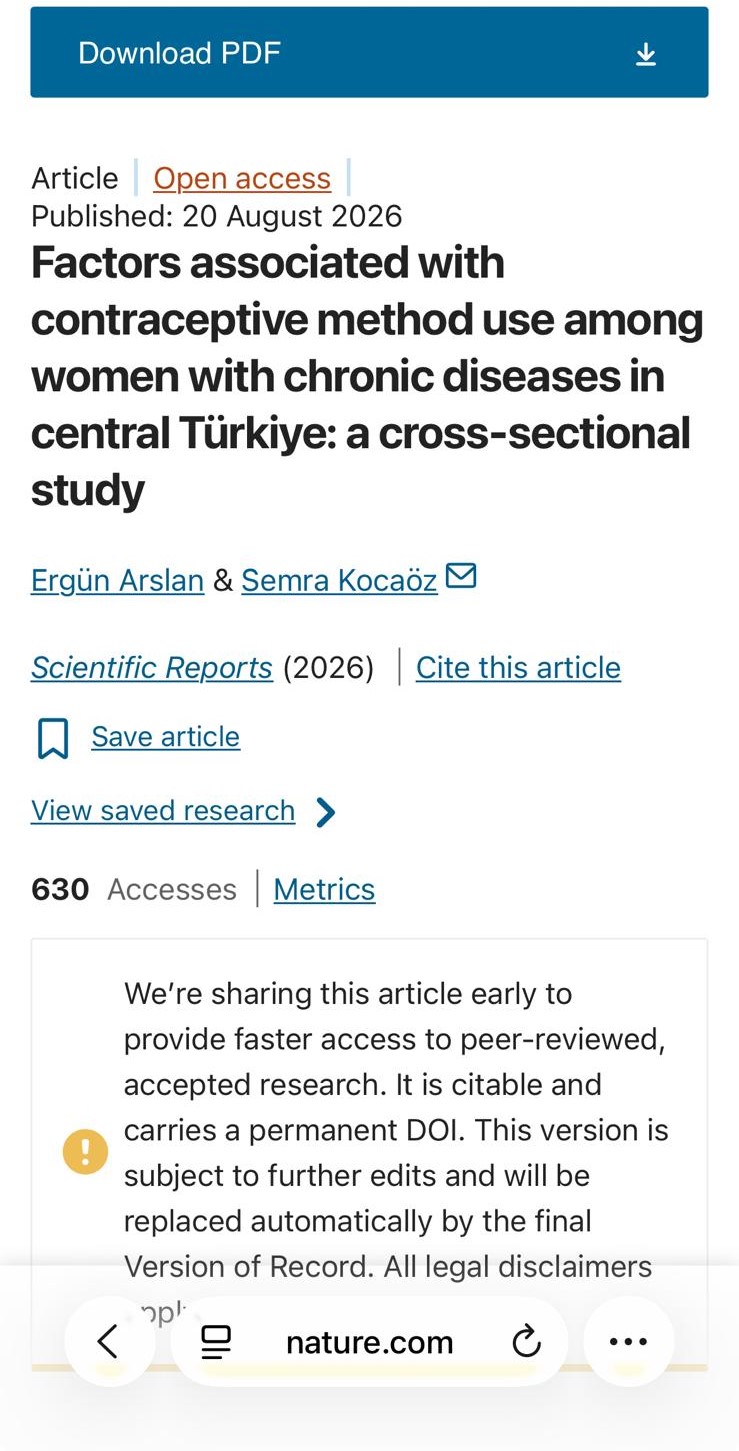Tap the download arrow icon
The width and height of the screenshot is (739, 1451).
point(646,54)
